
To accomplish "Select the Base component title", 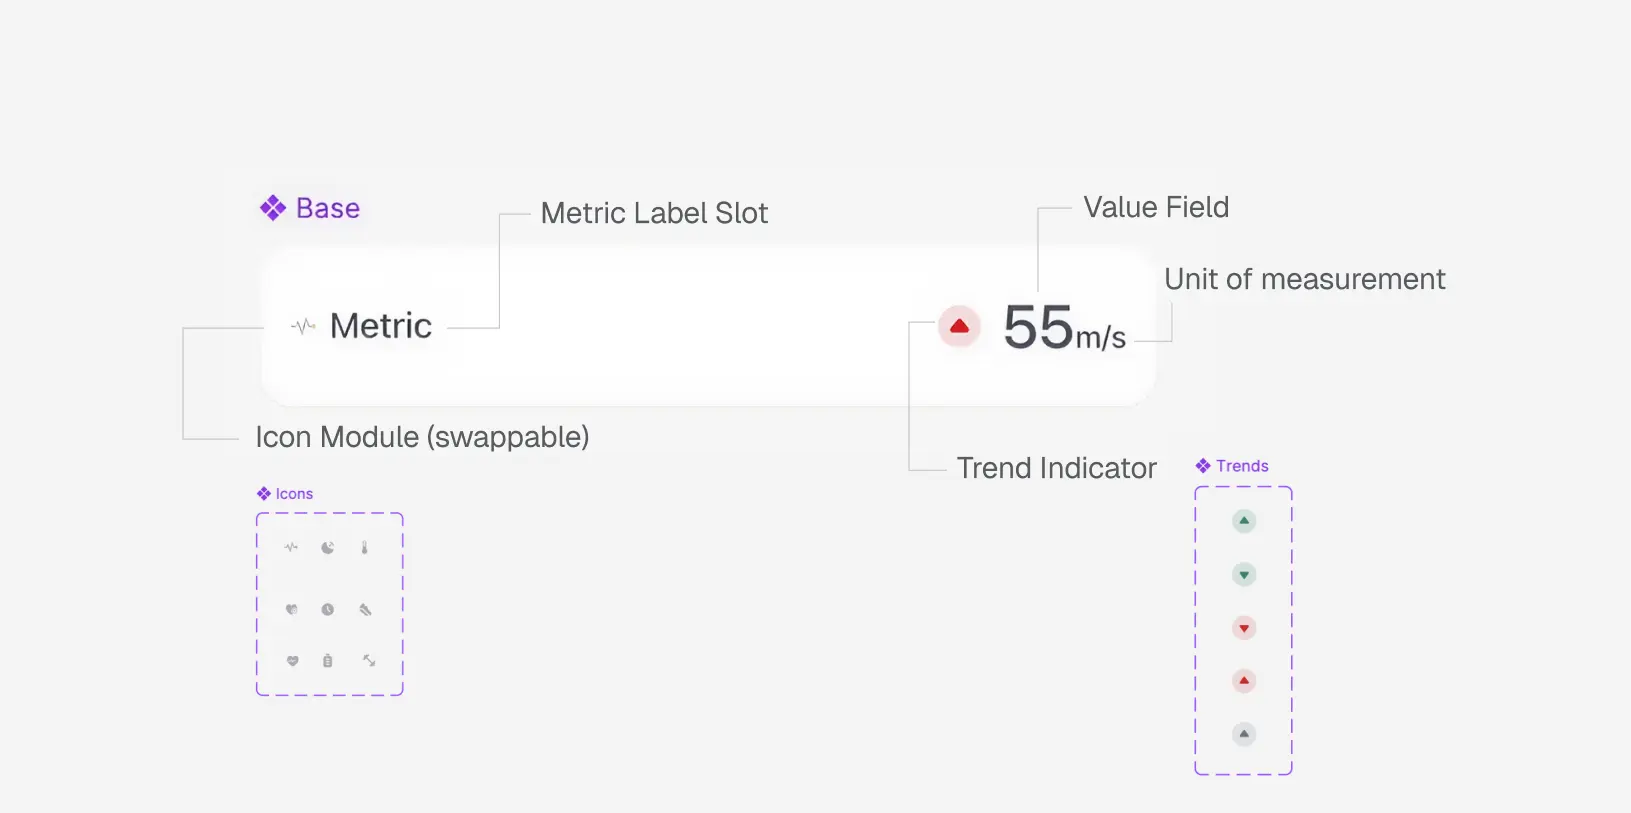I will [x=327, y=208].
